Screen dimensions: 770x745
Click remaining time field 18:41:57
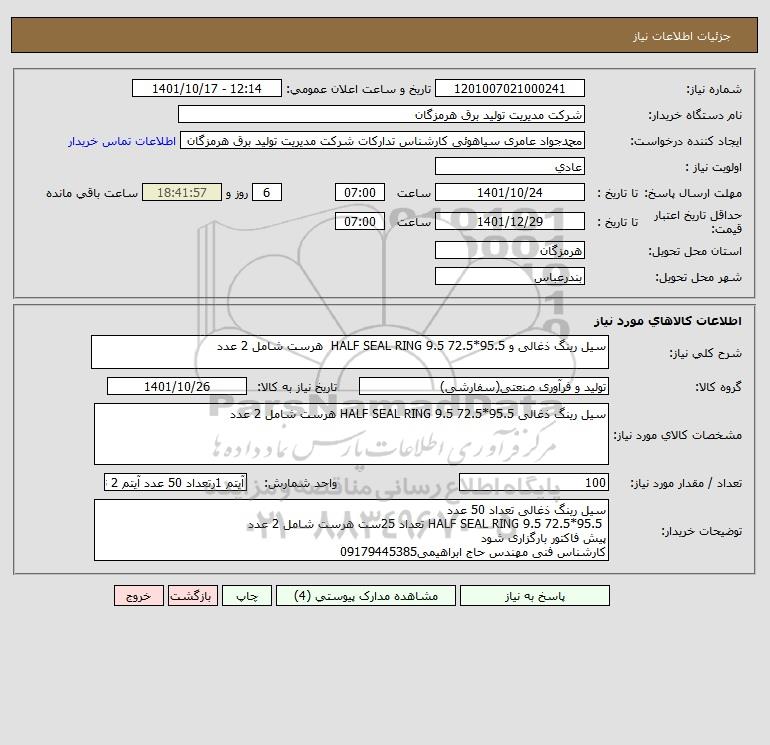pos(182,193)
